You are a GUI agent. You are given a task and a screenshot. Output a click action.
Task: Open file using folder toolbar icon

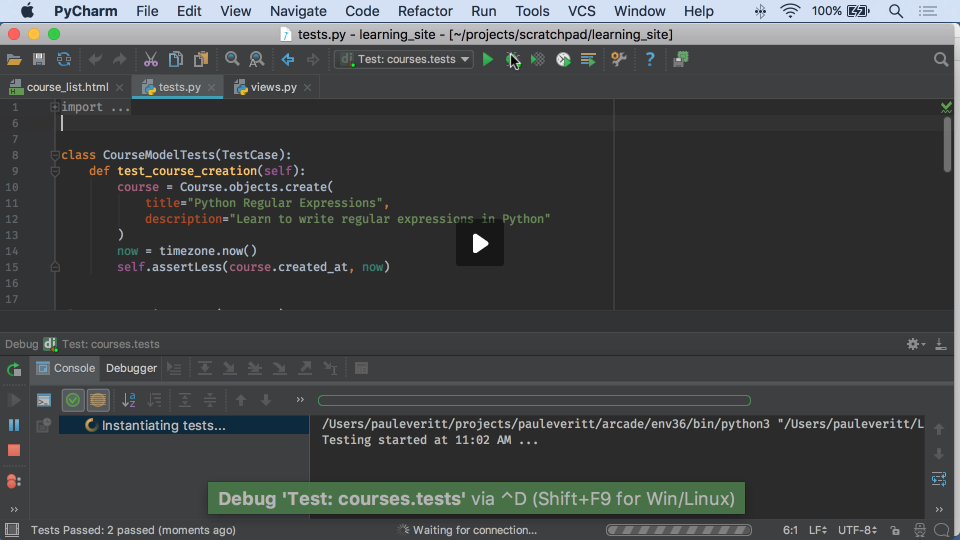point(14,59)
